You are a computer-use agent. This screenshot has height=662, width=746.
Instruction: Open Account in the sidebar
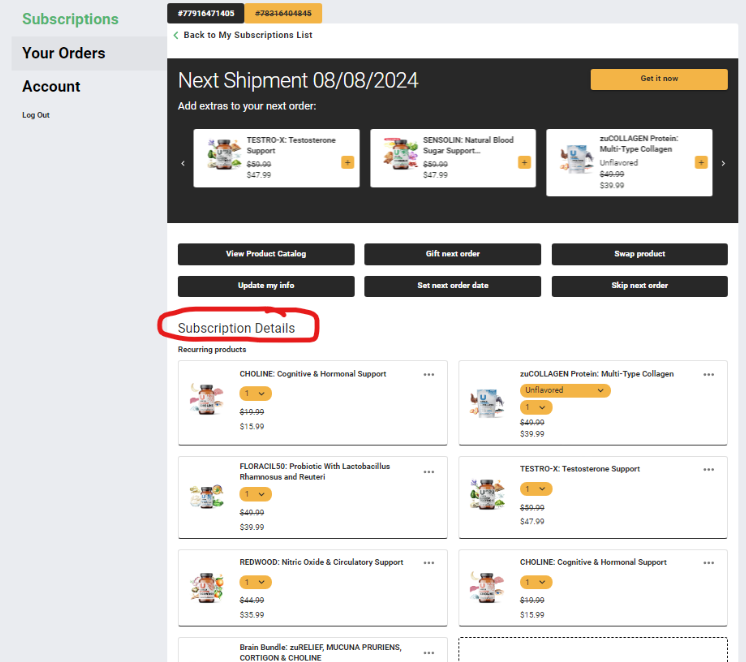pos(51,87)
